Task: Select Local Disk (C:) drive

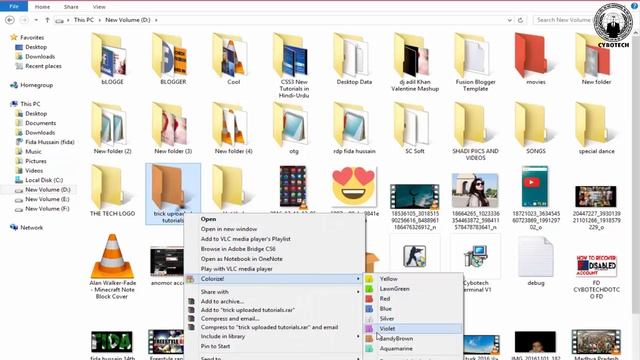Action: [44, 180]
